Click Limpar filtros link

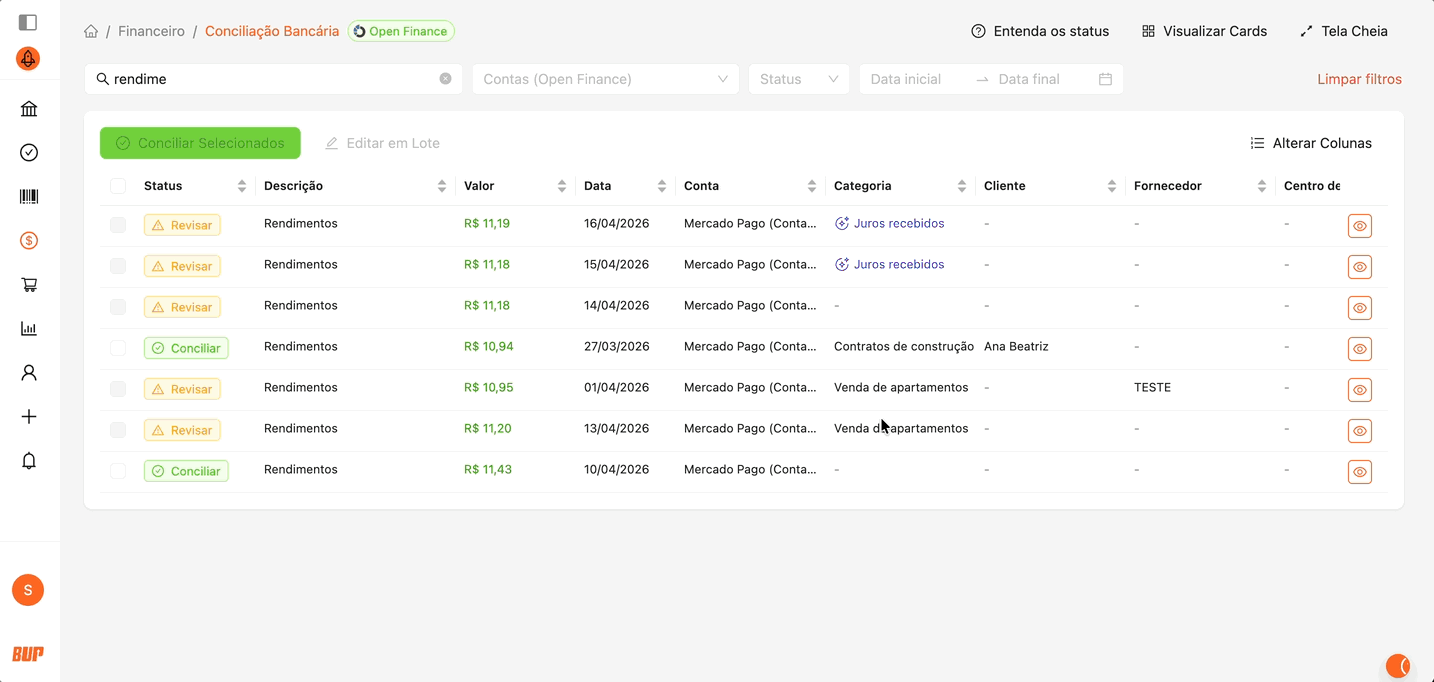1359,79
